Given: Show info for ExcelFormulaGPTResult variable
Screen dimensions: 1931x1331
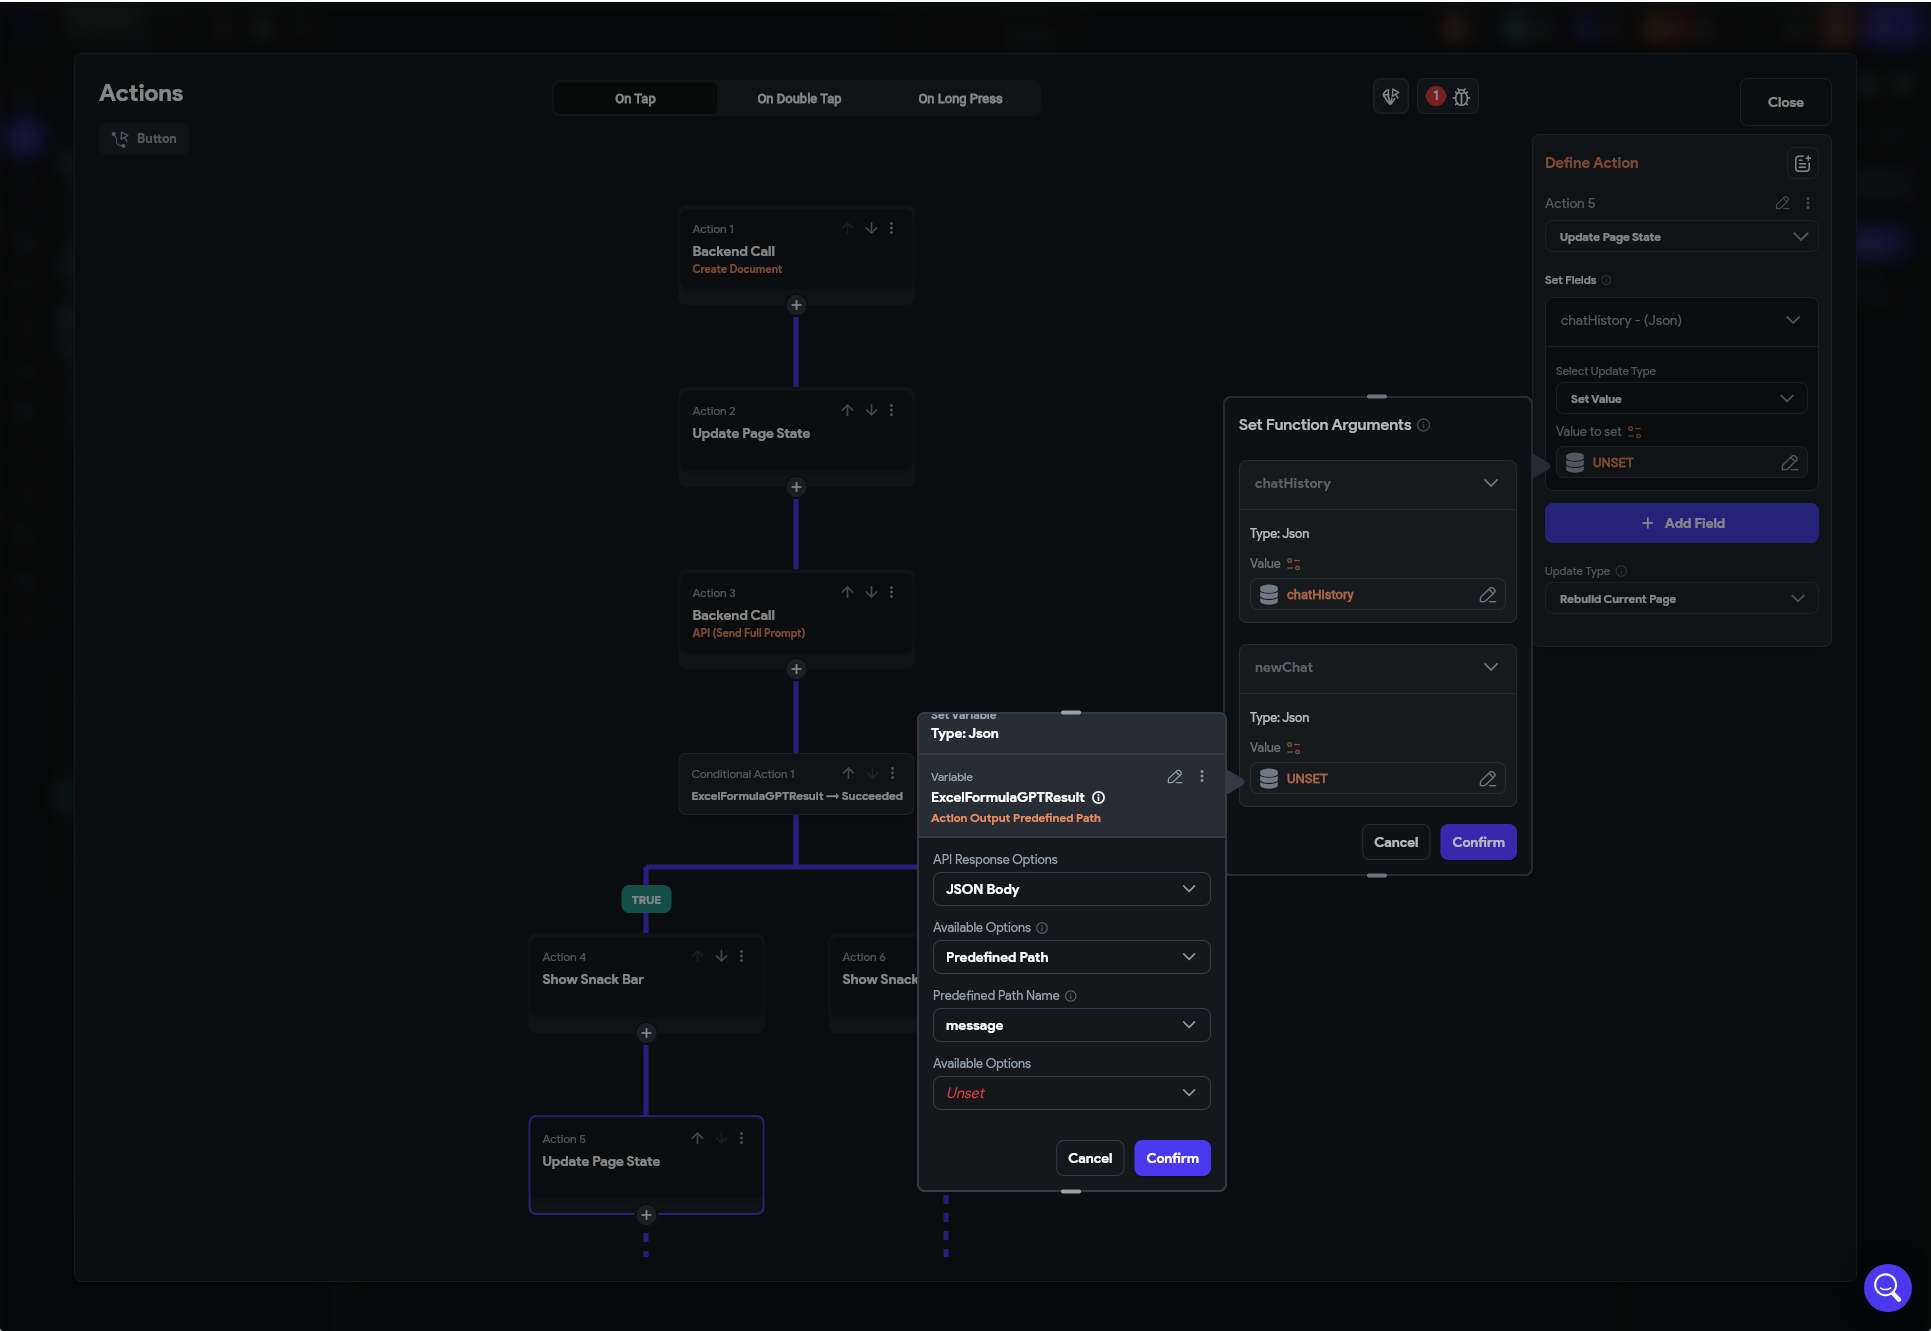Looking at the screenshot, I should [x=1098, y=798].
